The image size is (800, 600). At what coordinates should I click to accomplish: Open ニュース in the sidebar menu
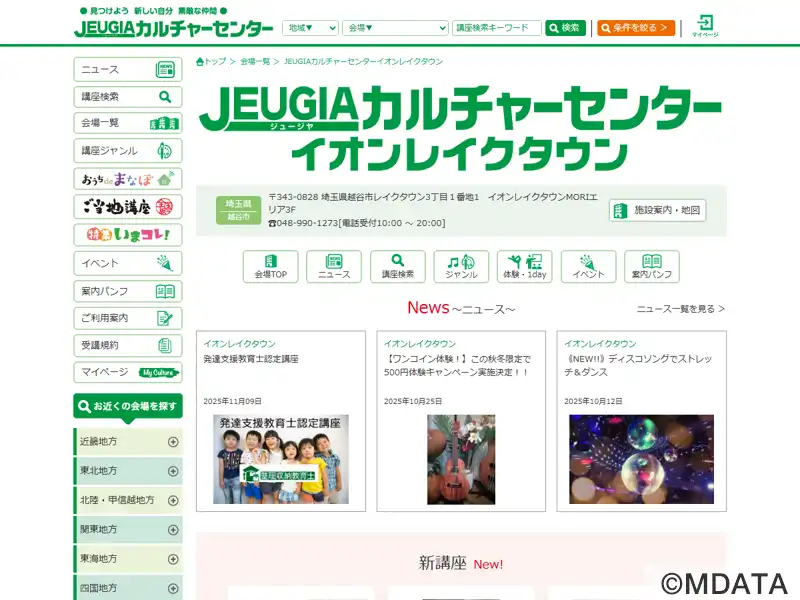[128, 69]
